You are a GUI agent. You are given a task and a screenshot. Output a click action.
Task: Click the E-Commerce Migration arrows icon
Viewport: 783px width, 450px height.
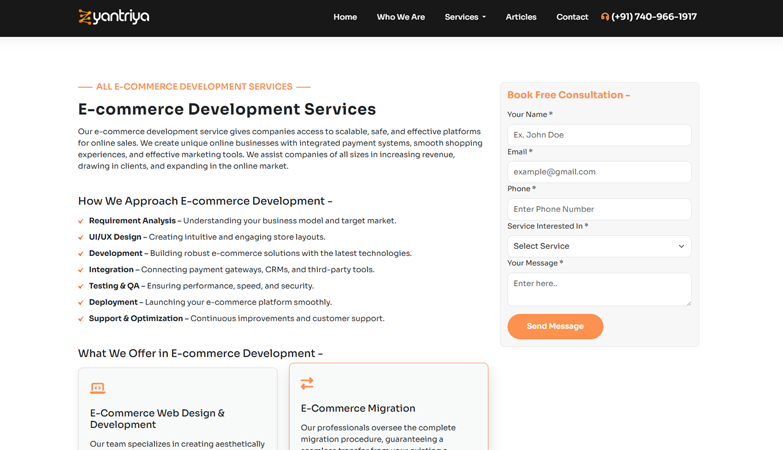click(x=307, y=383)
